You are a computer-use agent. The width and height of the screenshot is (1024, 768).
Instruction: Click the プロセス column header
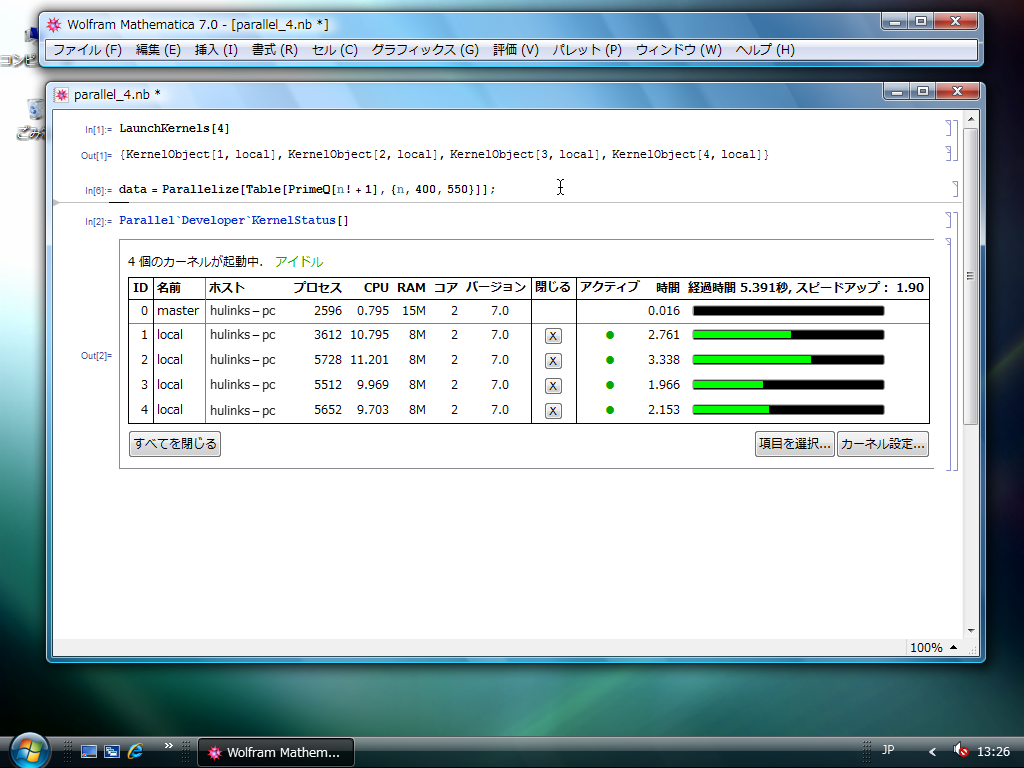click(317, 288)
